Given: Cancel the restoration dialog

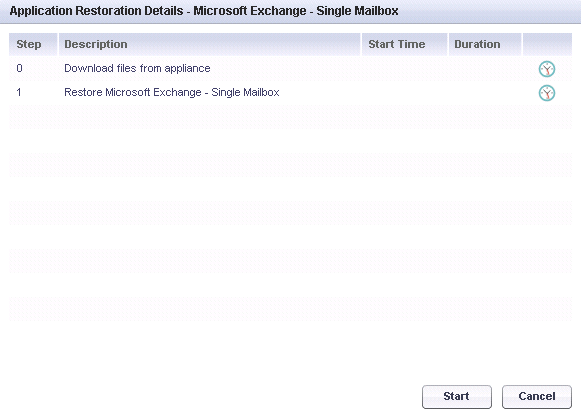Looking at the screenshot, I should pos(537,397).
